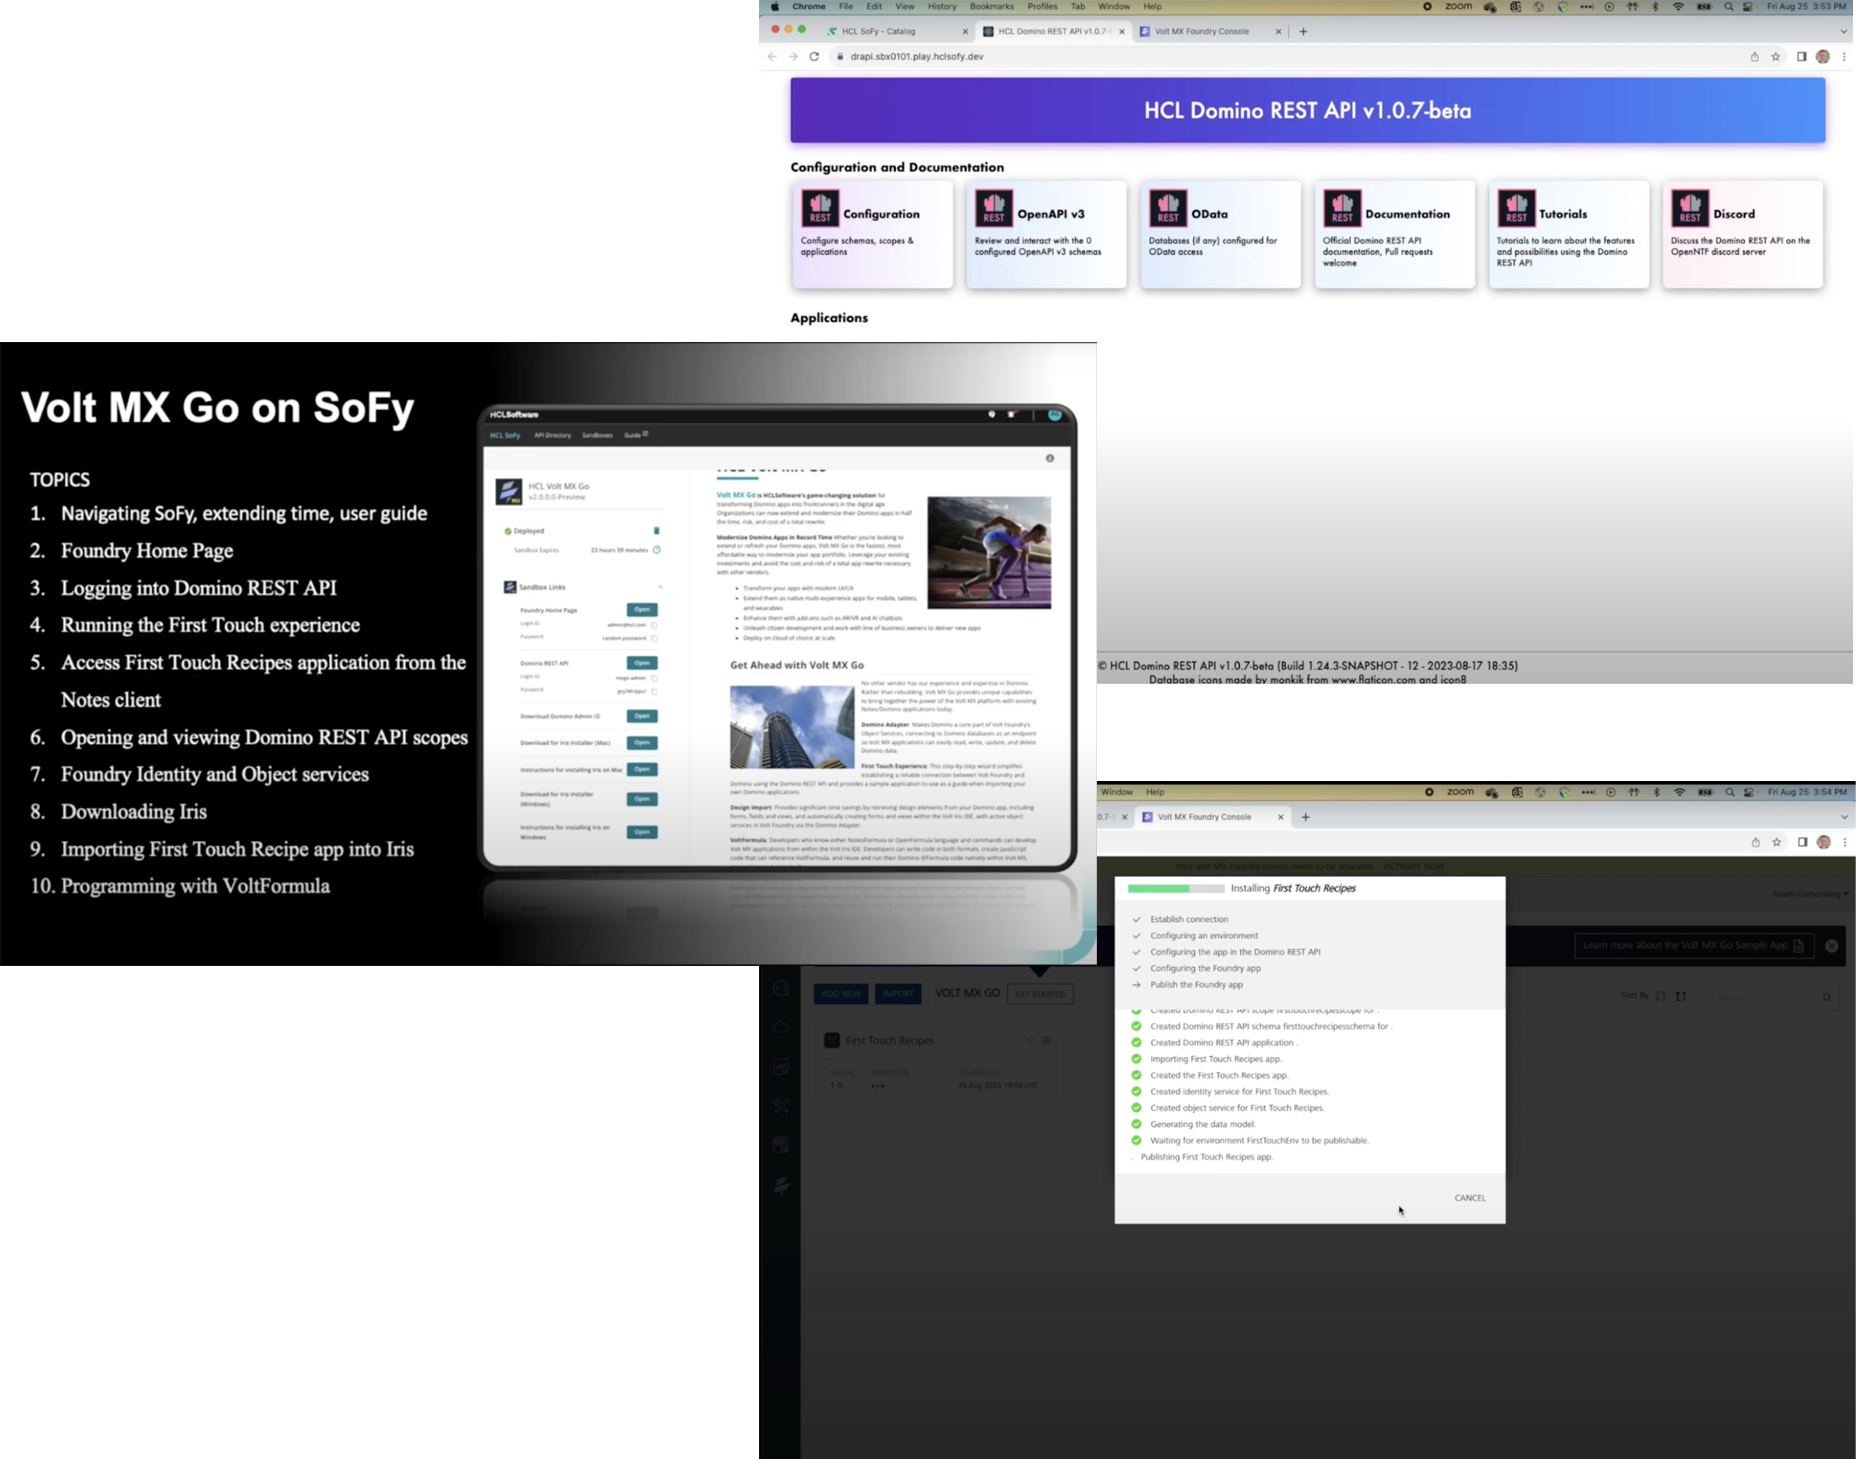Select API Directory in the SoFy navigation
1856x1459 pixels.
pos(552,436)
